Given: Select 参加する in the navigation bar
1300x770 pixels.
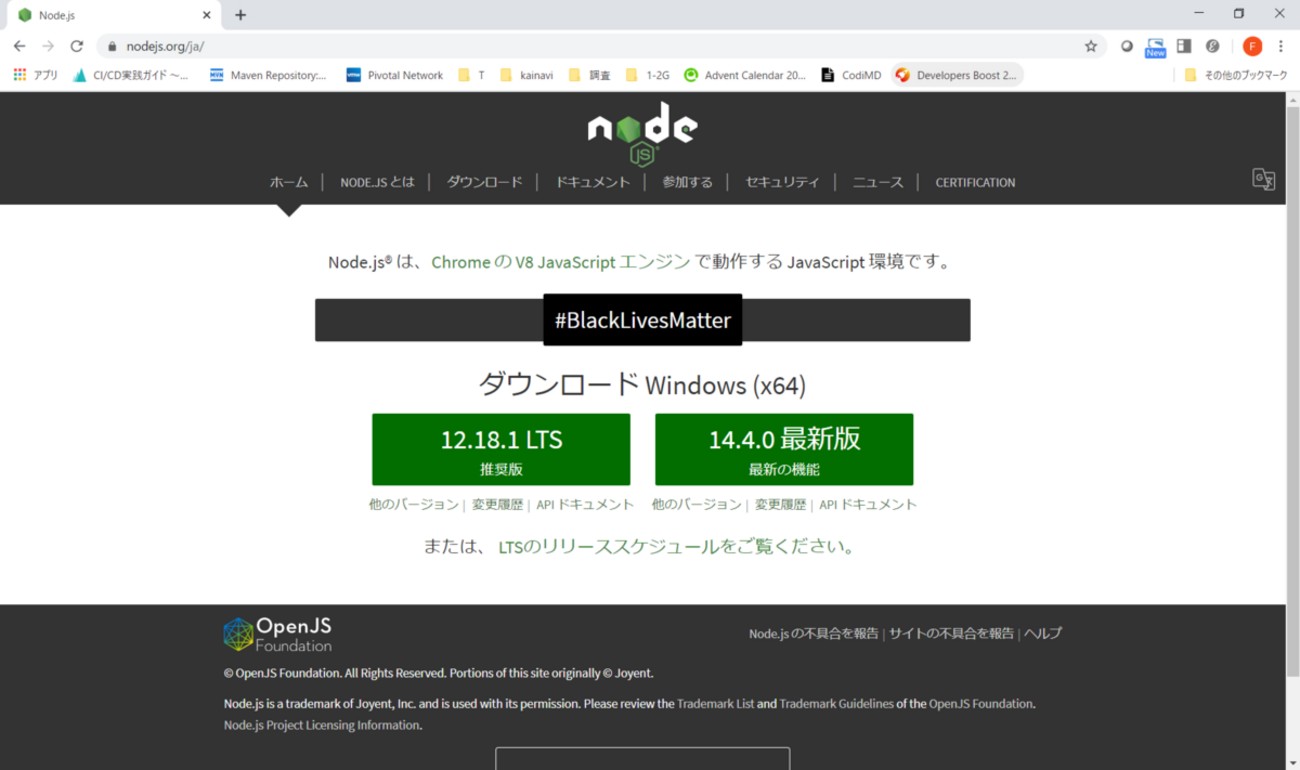Looking at the screenshot, I should 688,182.
